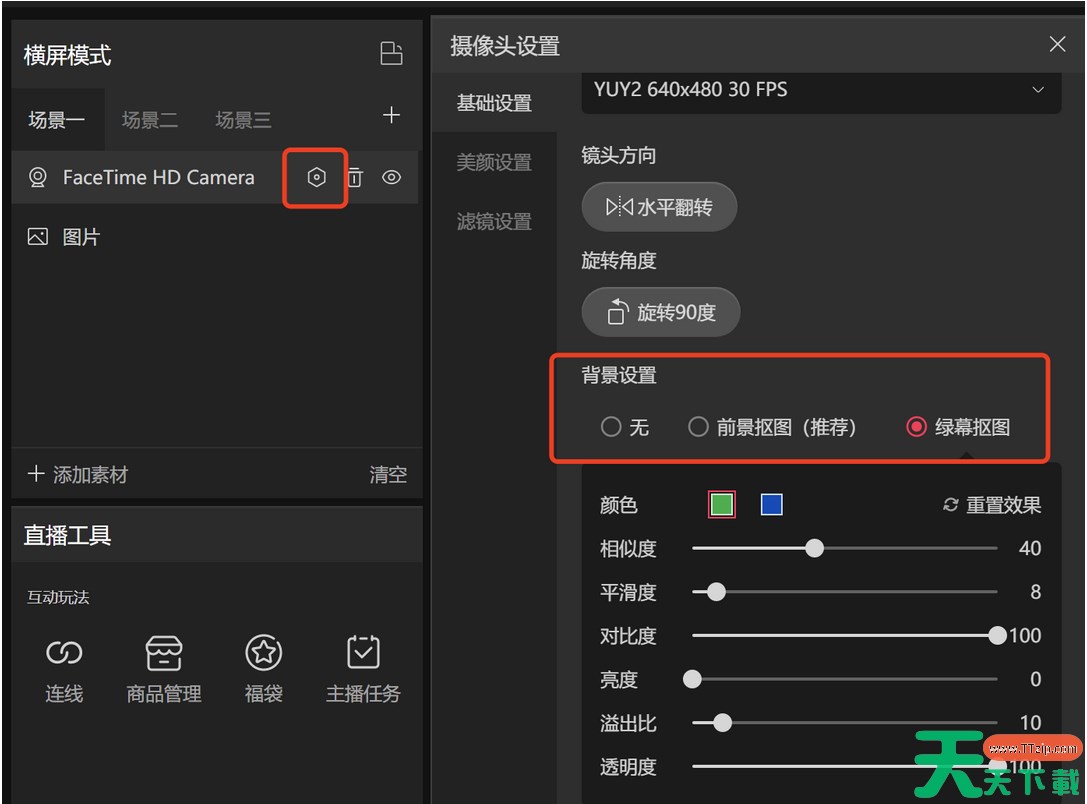Switch to 场景二 scene tab

point(150,120)
